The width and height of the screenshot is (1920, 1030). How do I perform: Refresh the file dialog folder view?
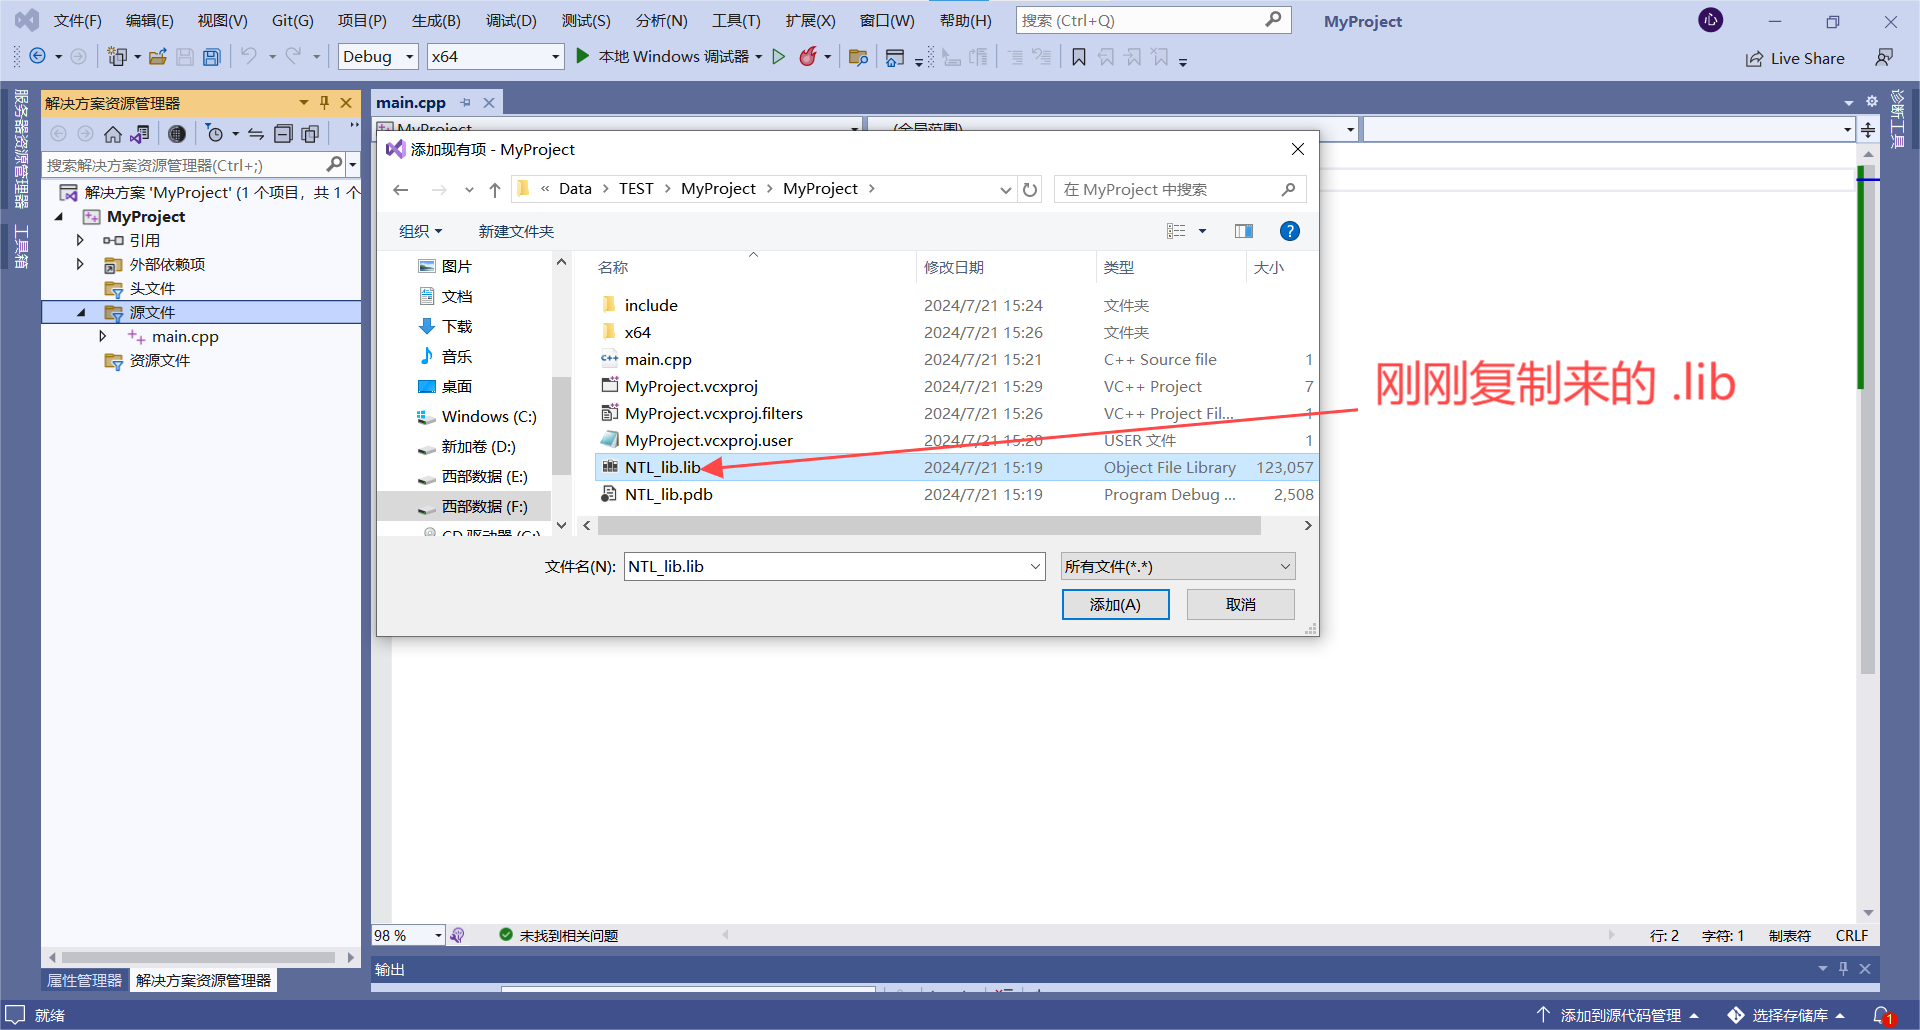(1030, 189)
